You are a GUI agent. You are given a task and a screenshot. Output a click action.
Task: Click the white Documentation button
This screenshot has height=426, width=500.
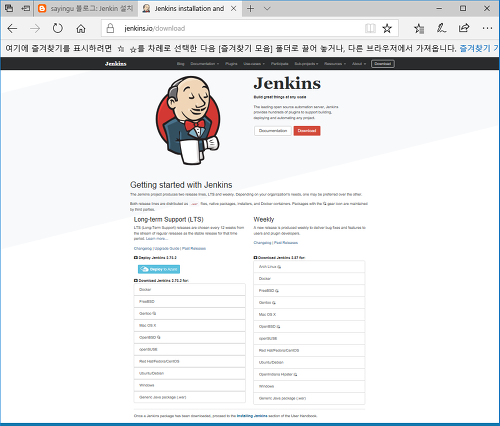coord(273,131)
